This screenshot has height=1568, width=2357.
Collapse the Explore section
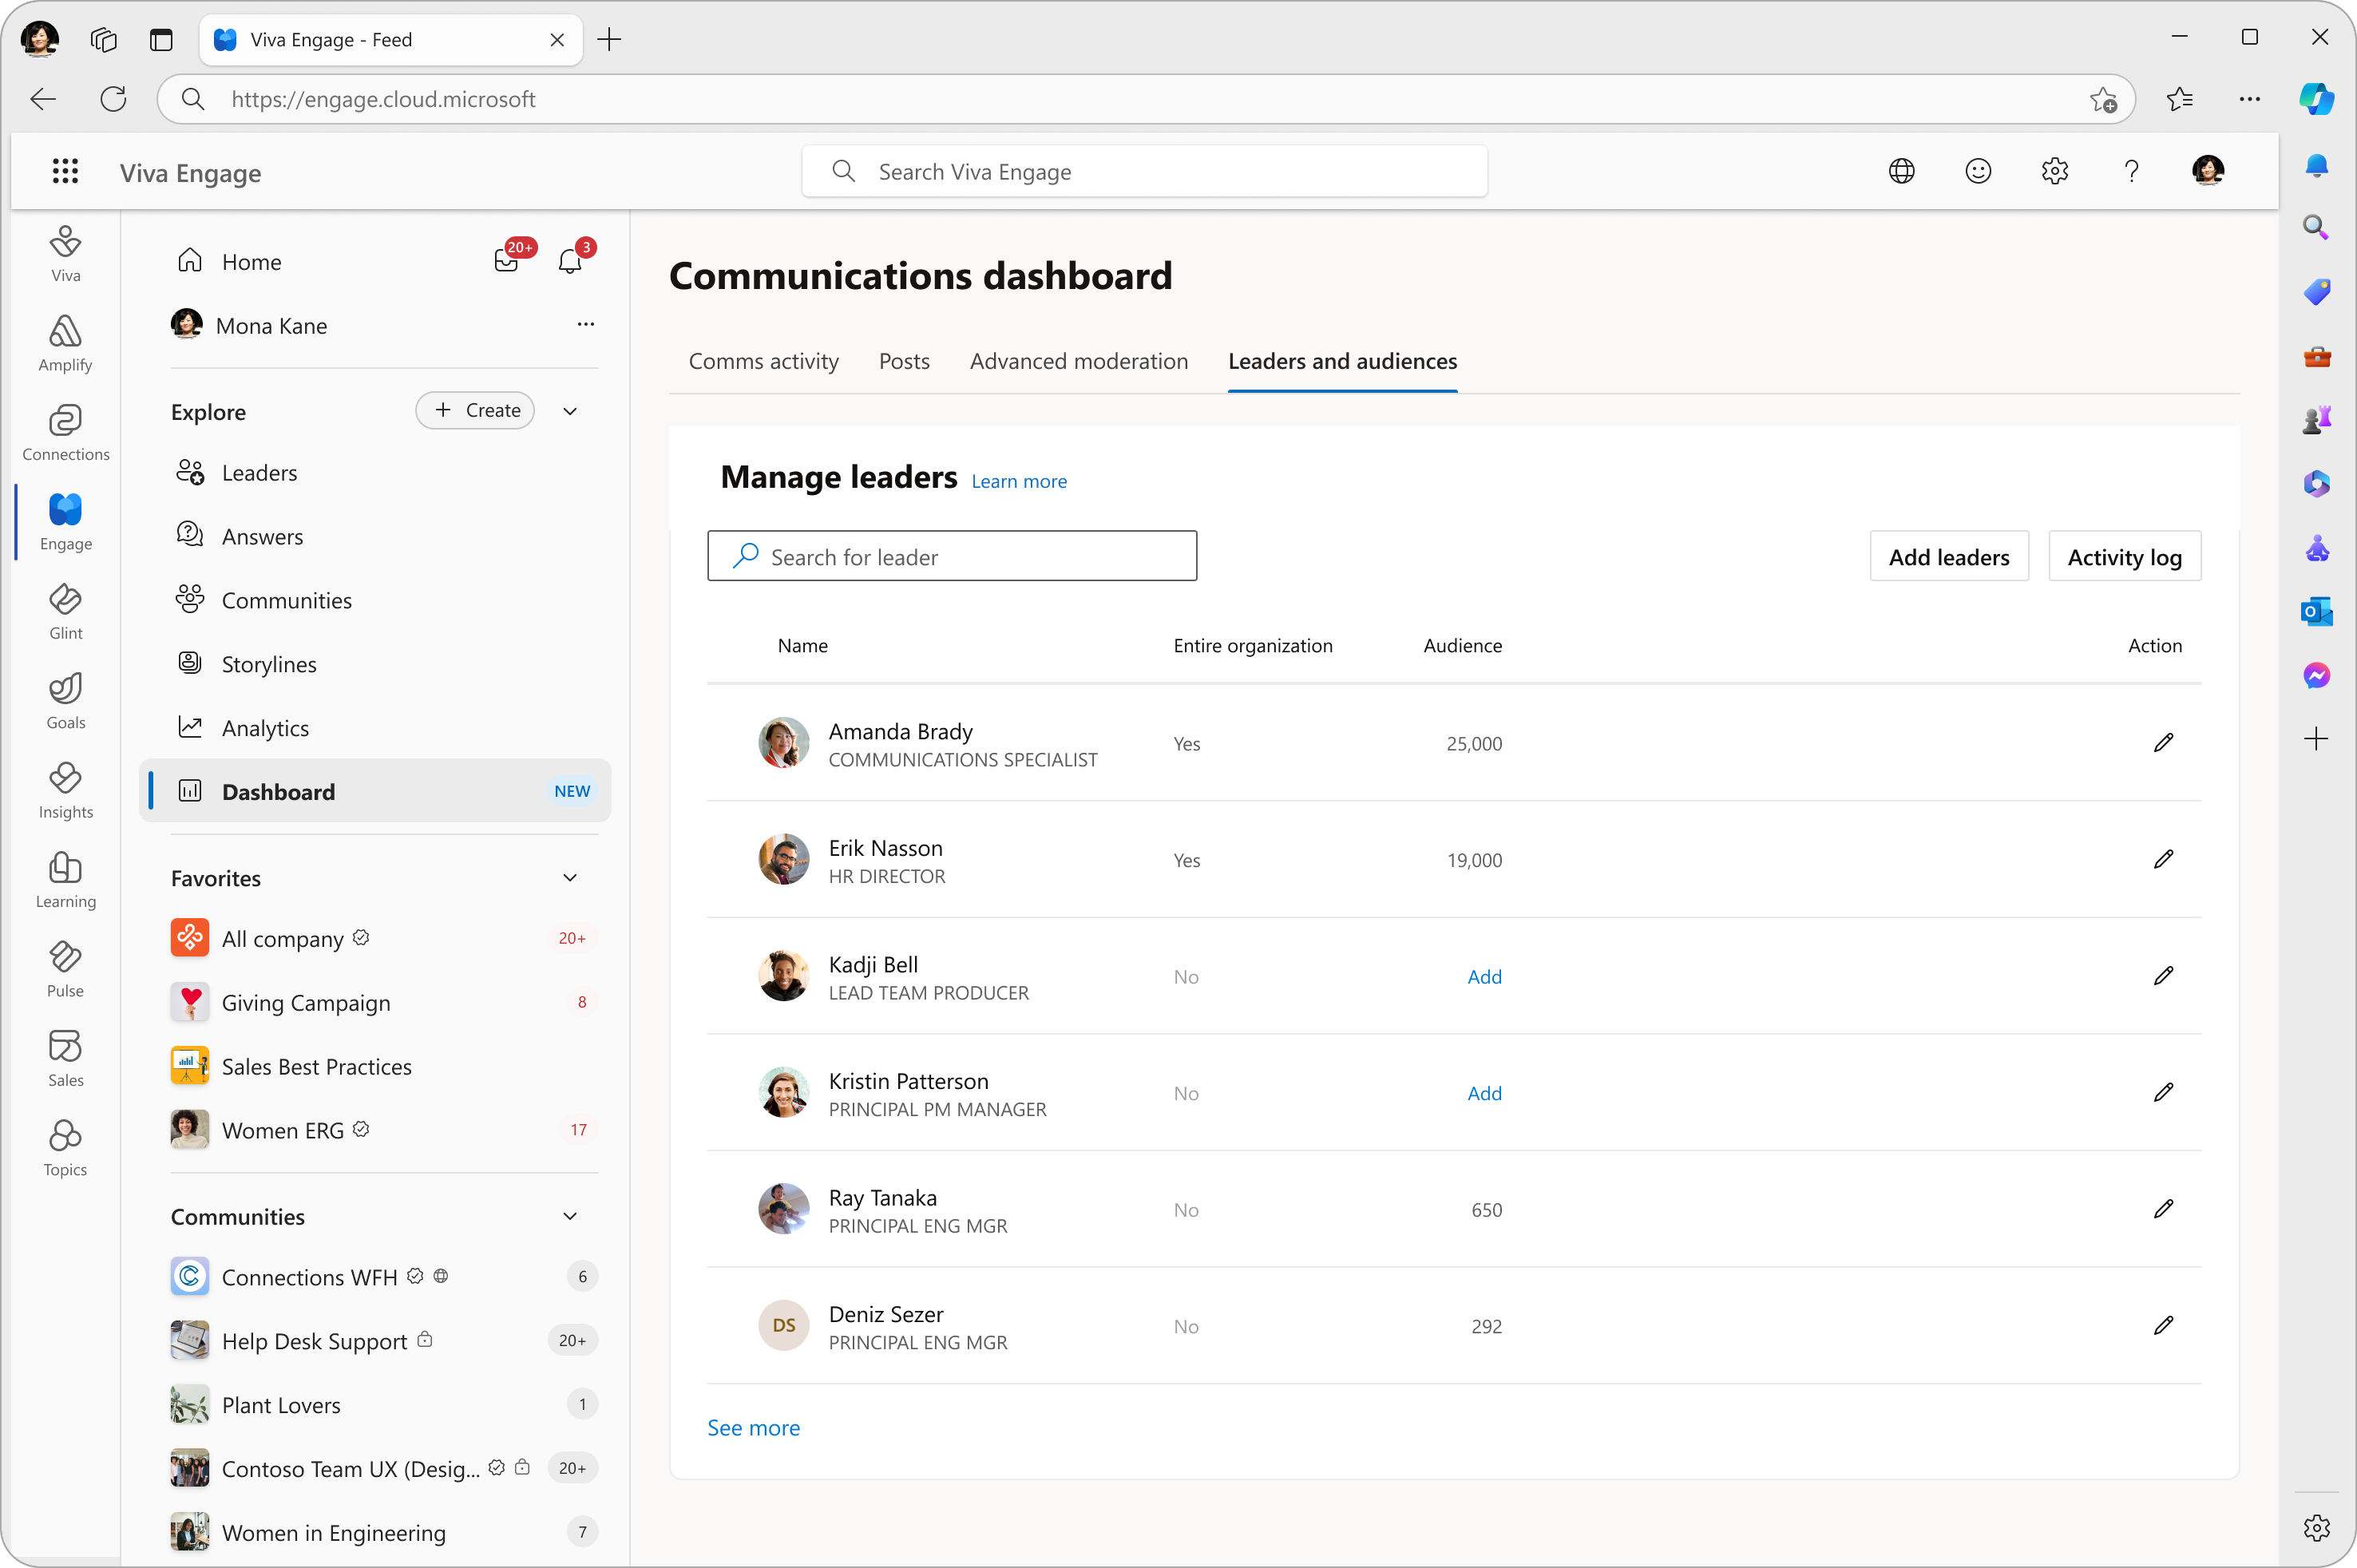pos(569,410)
